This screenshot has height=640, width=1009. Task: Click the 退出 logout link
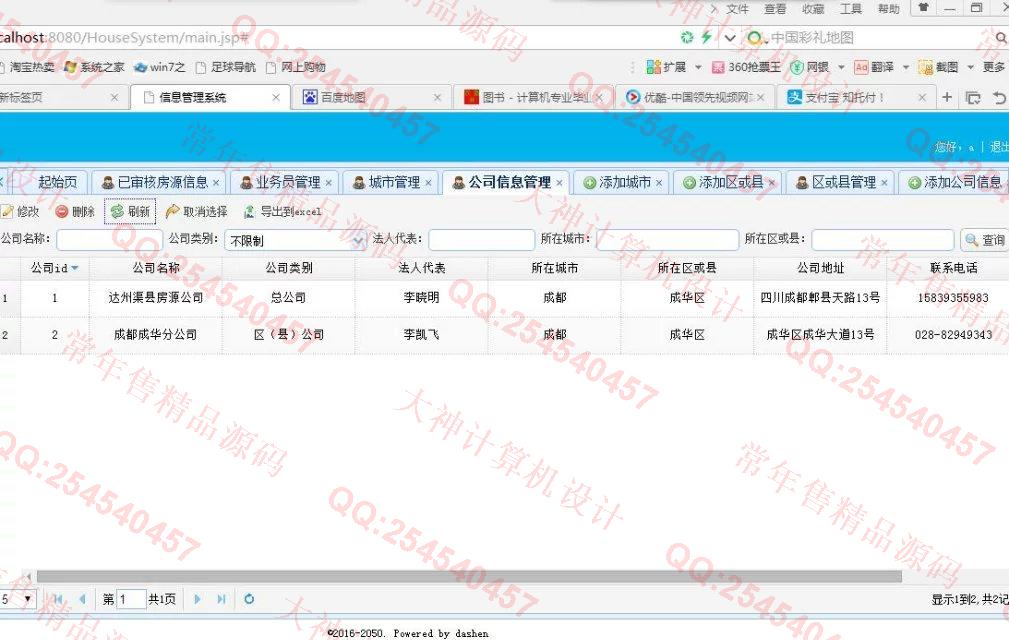click(998, 147)
